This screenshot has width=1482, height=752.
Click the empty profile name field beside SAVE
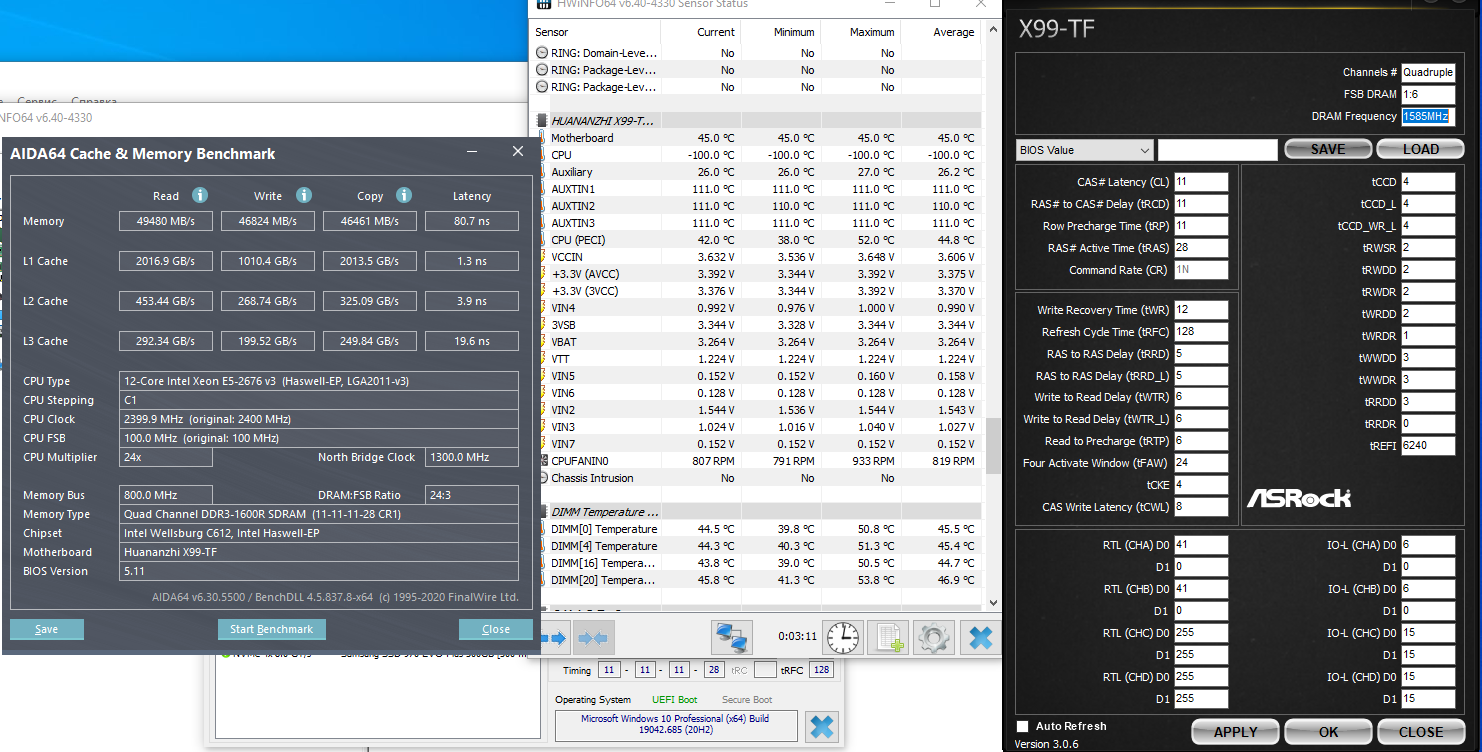pos(1217,150)
